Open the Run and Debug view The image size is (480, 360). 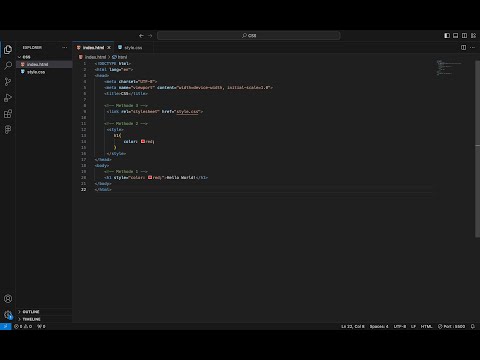pyautogui.click(x=8, y=98)
